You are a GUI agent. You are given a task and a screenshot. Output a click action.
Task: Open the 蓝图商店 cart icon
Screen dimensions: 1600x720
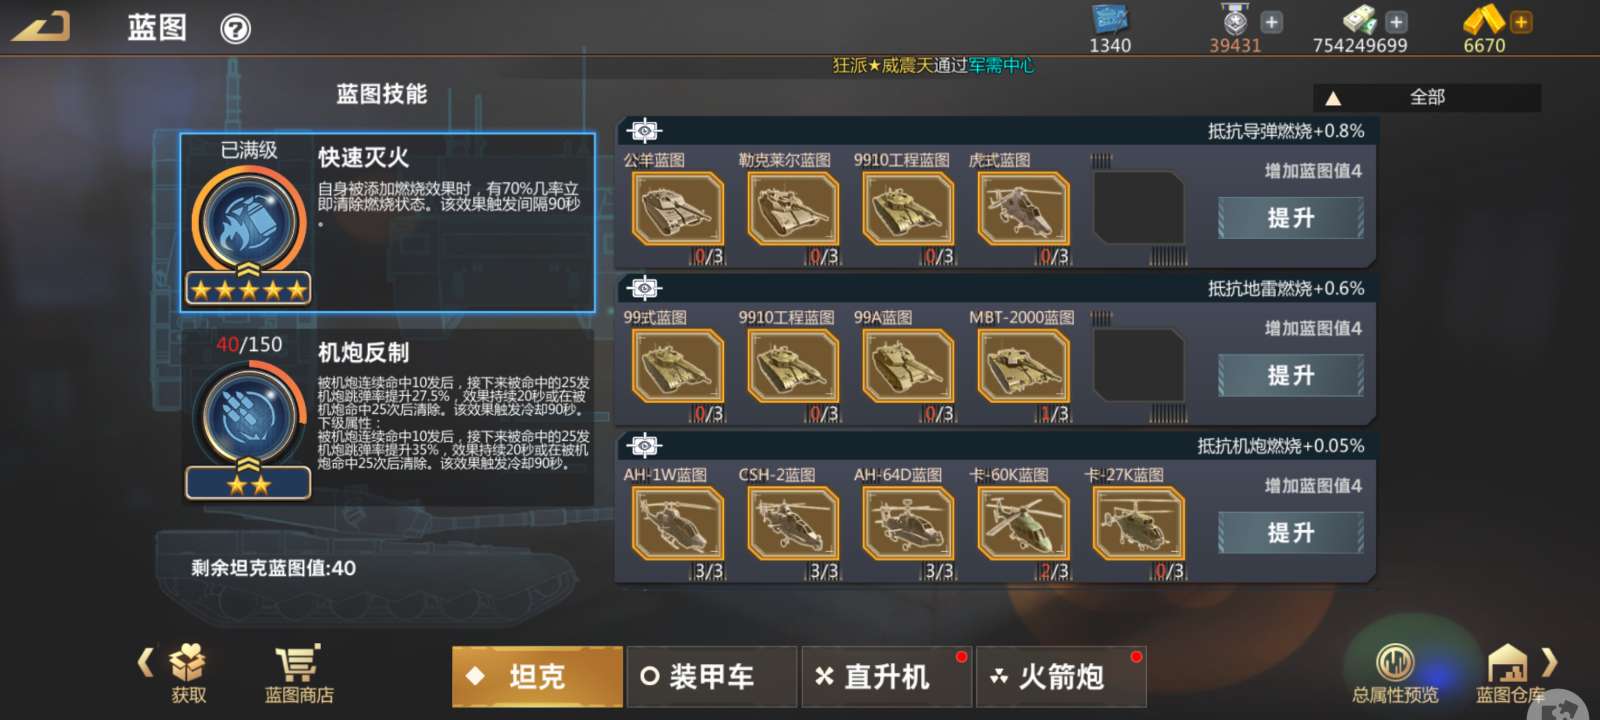click(298, 662)
